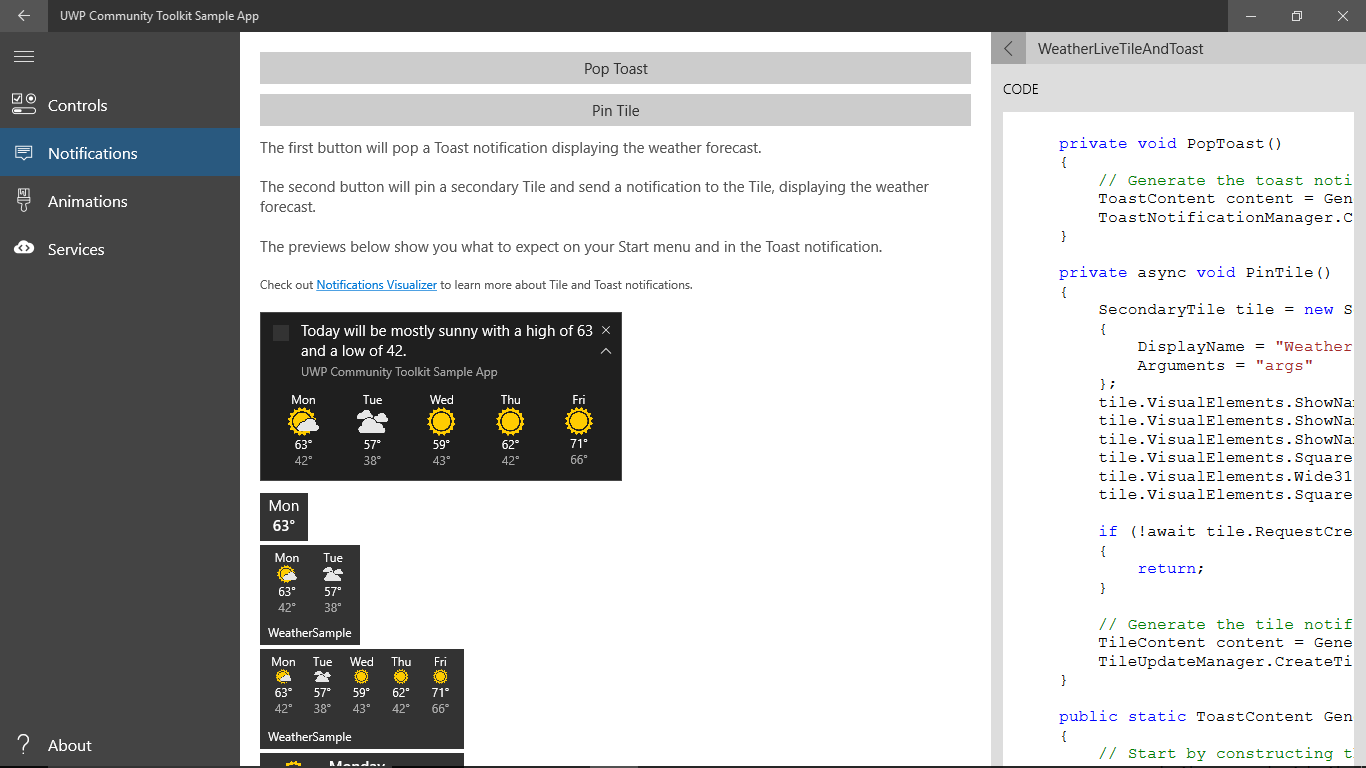Screen dimensions: 1366x768
Task: Click the About question mark icon
Action: (x=23, y=744)
